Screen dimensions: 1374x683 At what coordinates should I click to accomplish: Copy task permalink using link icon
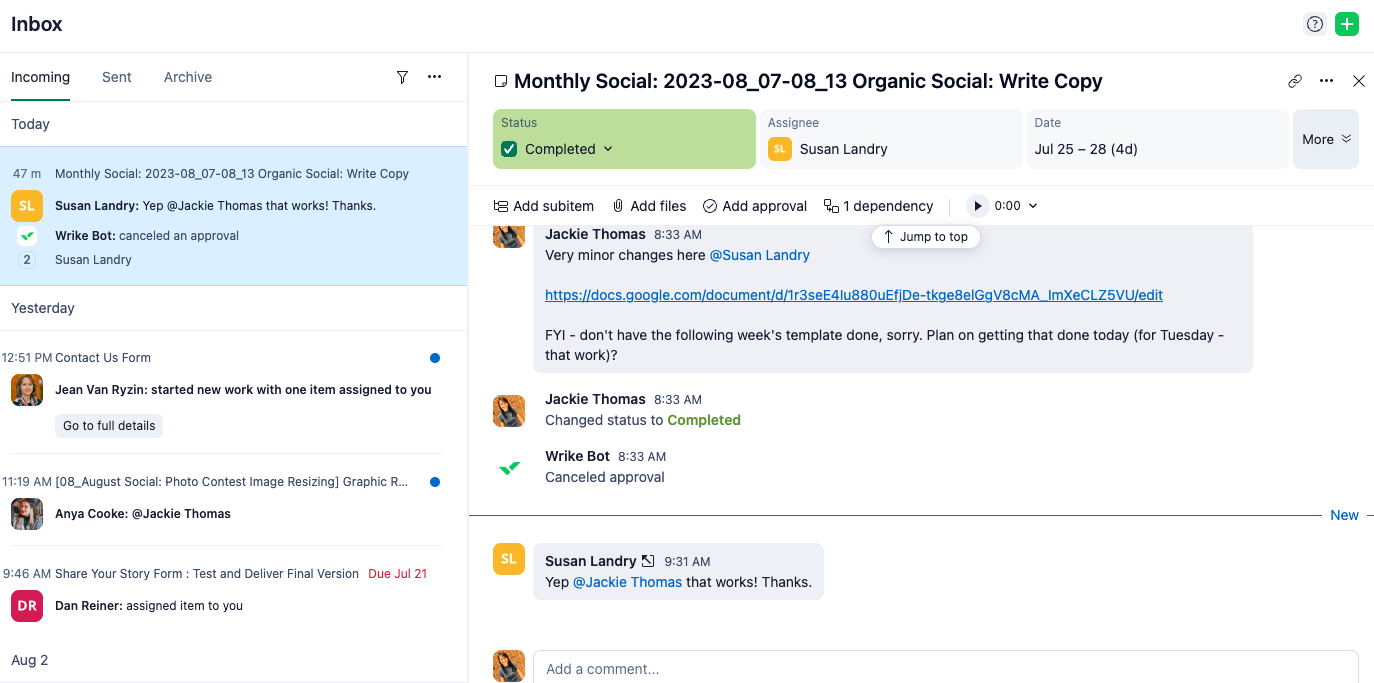(1295, 81)
